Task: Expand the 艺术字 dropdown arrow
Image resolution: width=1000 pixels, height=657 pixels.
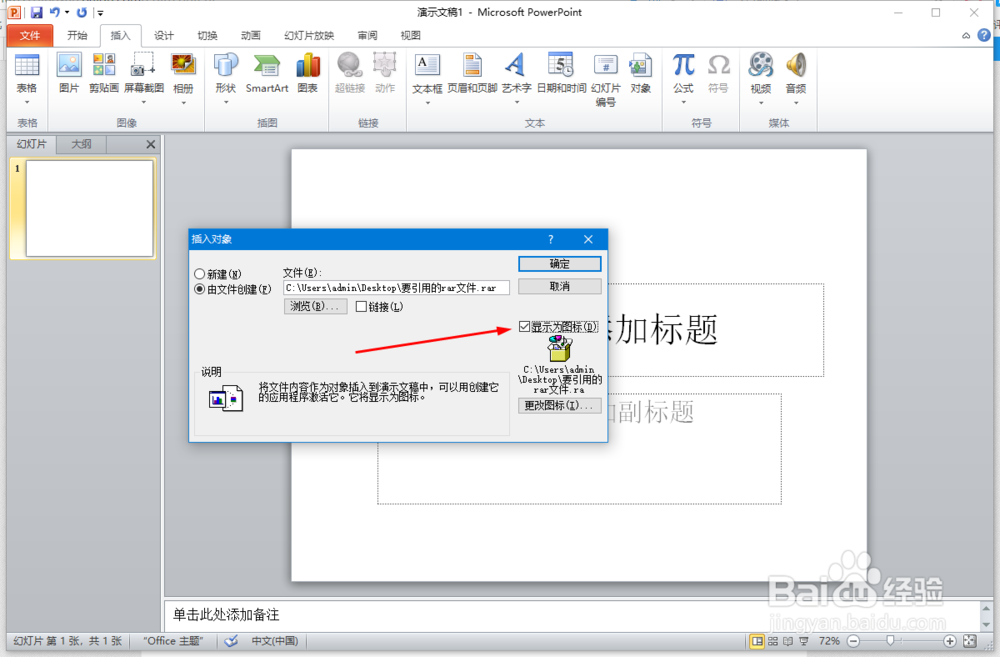Action: pos(516,102)
